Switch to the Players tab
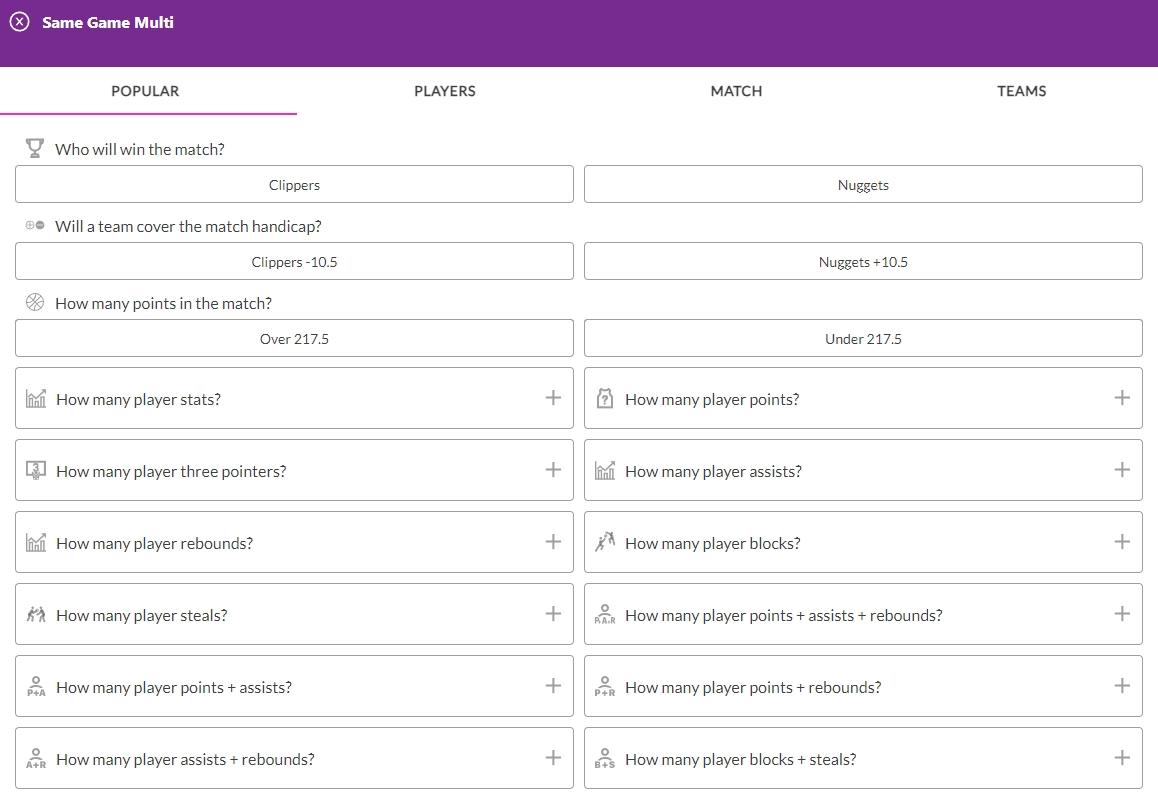1158x802 pixels. [444, 91]
